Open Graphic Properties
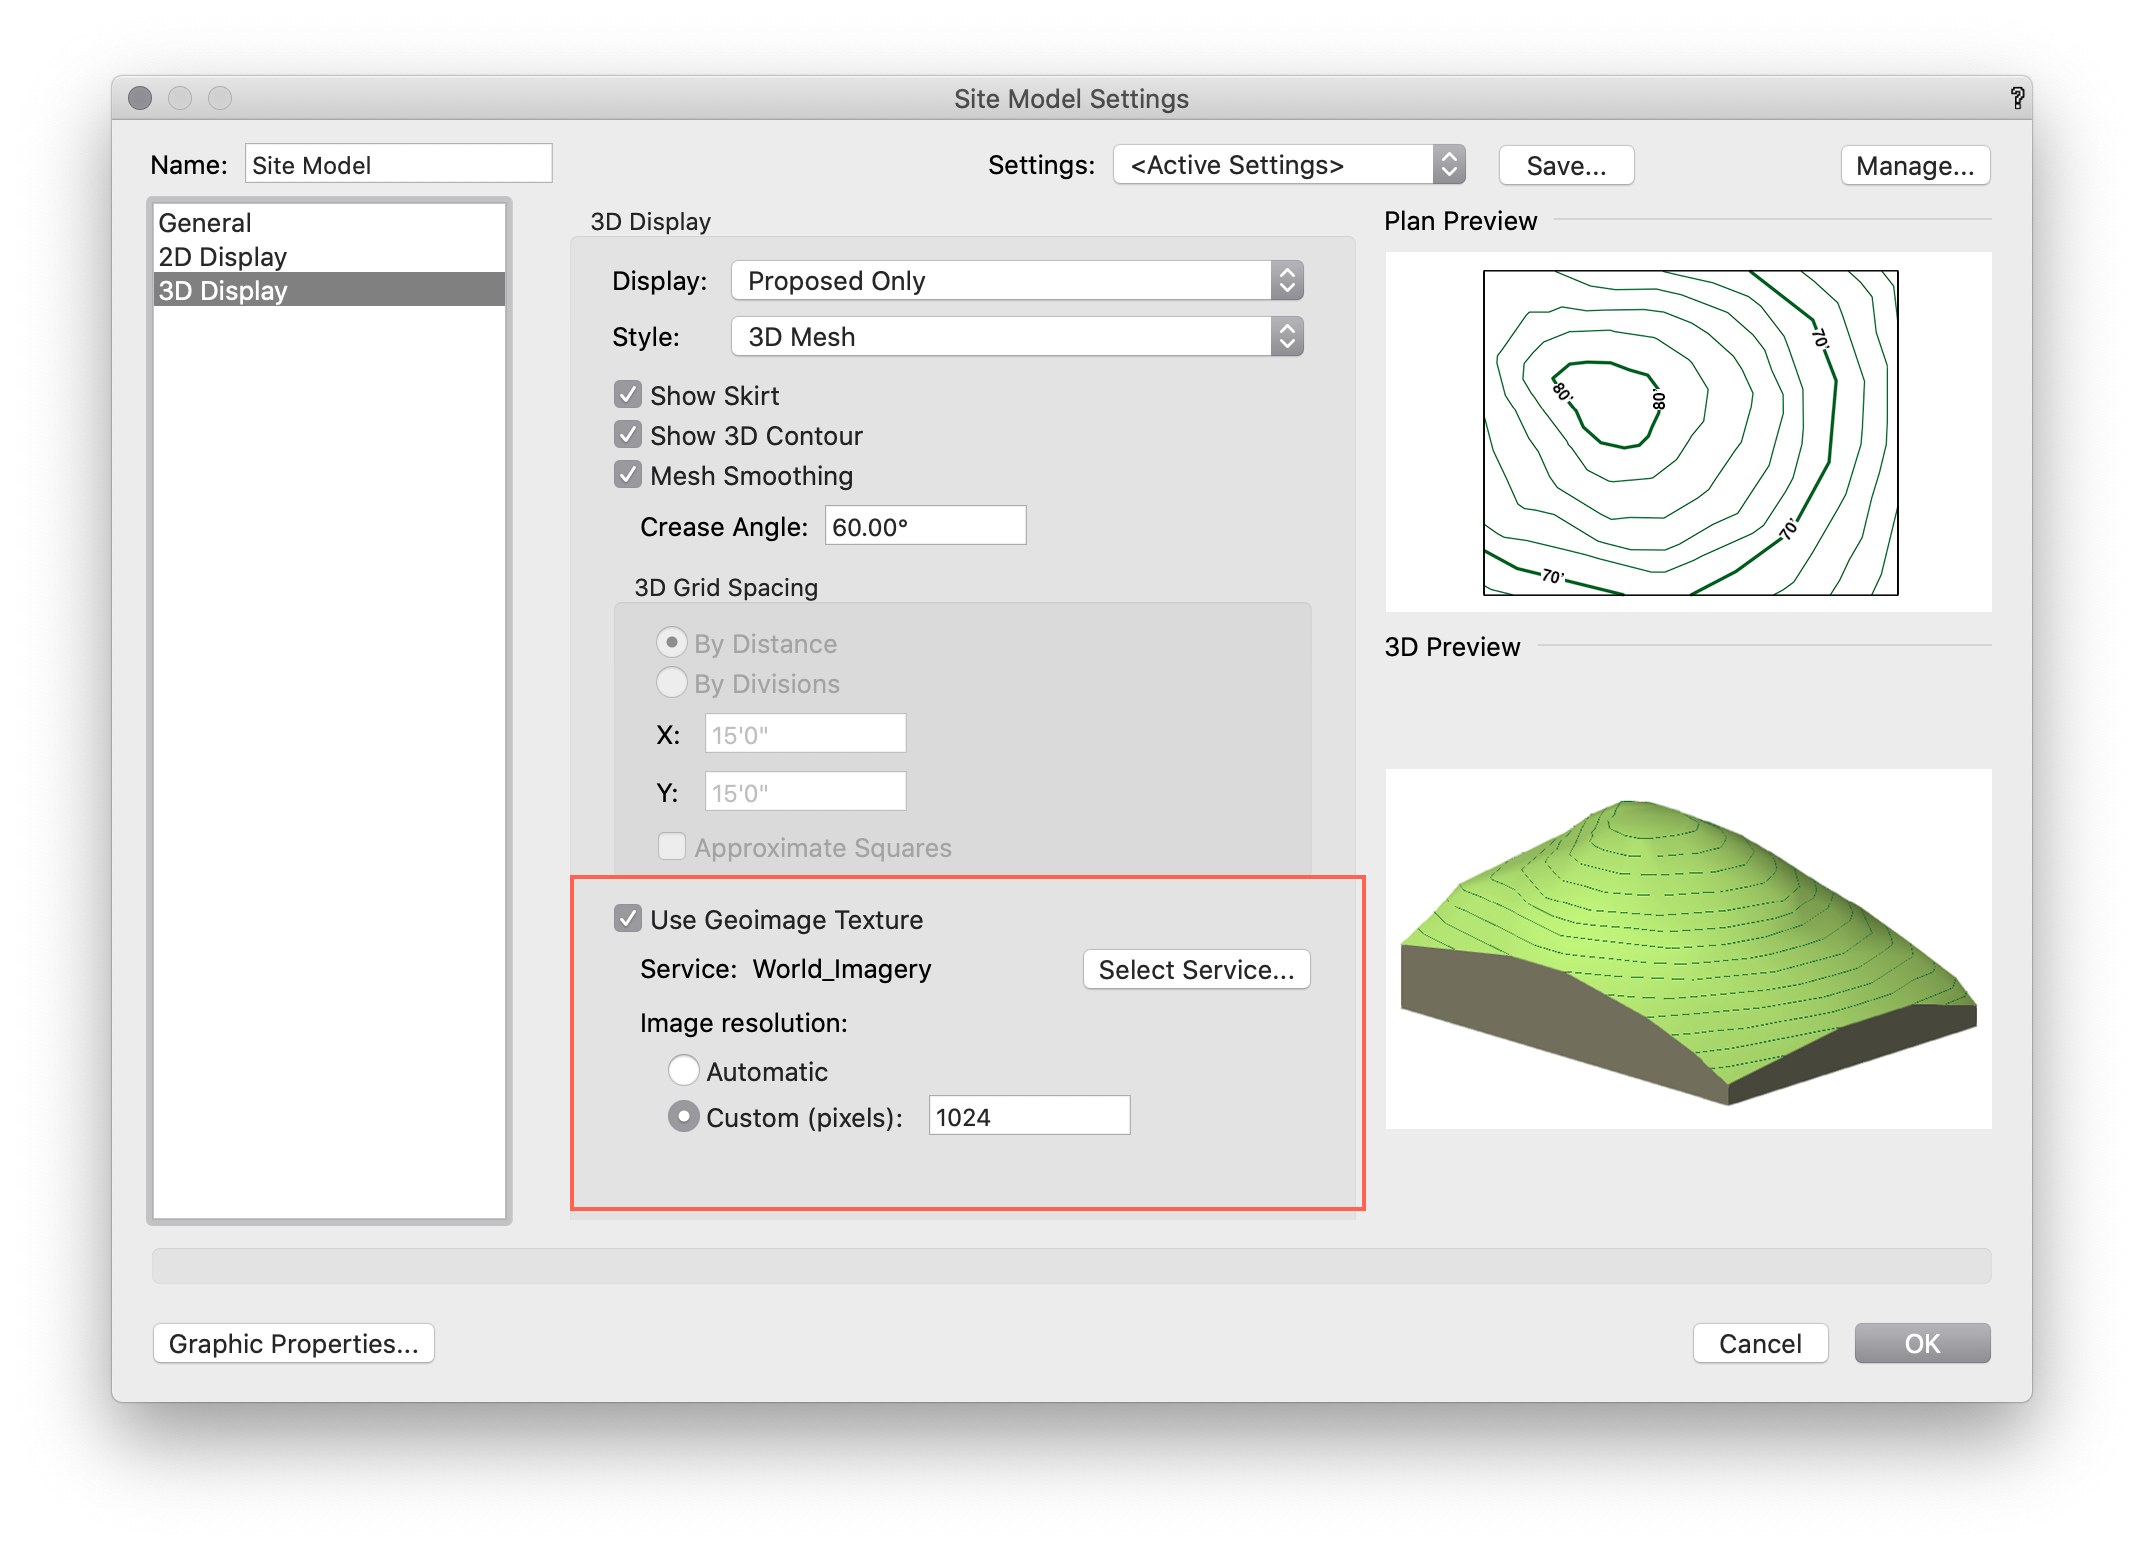The width and height of the screenshot is (2144, 1550). [x=293, y=1343]
